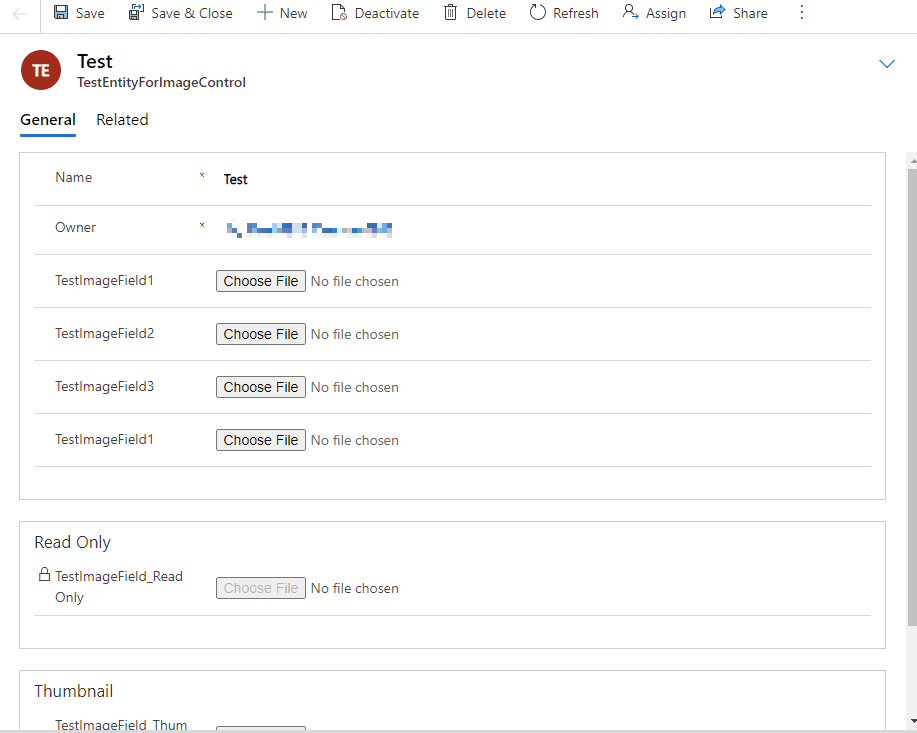The image size is (917, 733).
Task: Click the Name field value Test
Action: coord(236,180)
